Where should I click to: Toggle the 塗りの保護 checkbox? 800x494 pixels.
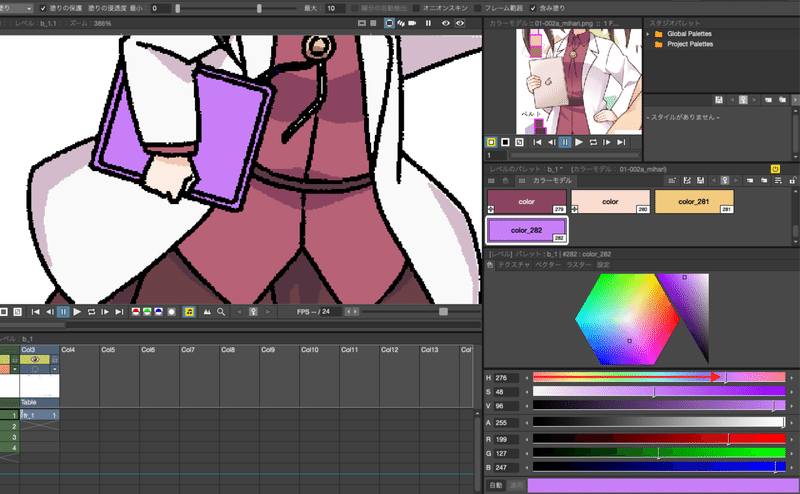[x=43, y=8]
